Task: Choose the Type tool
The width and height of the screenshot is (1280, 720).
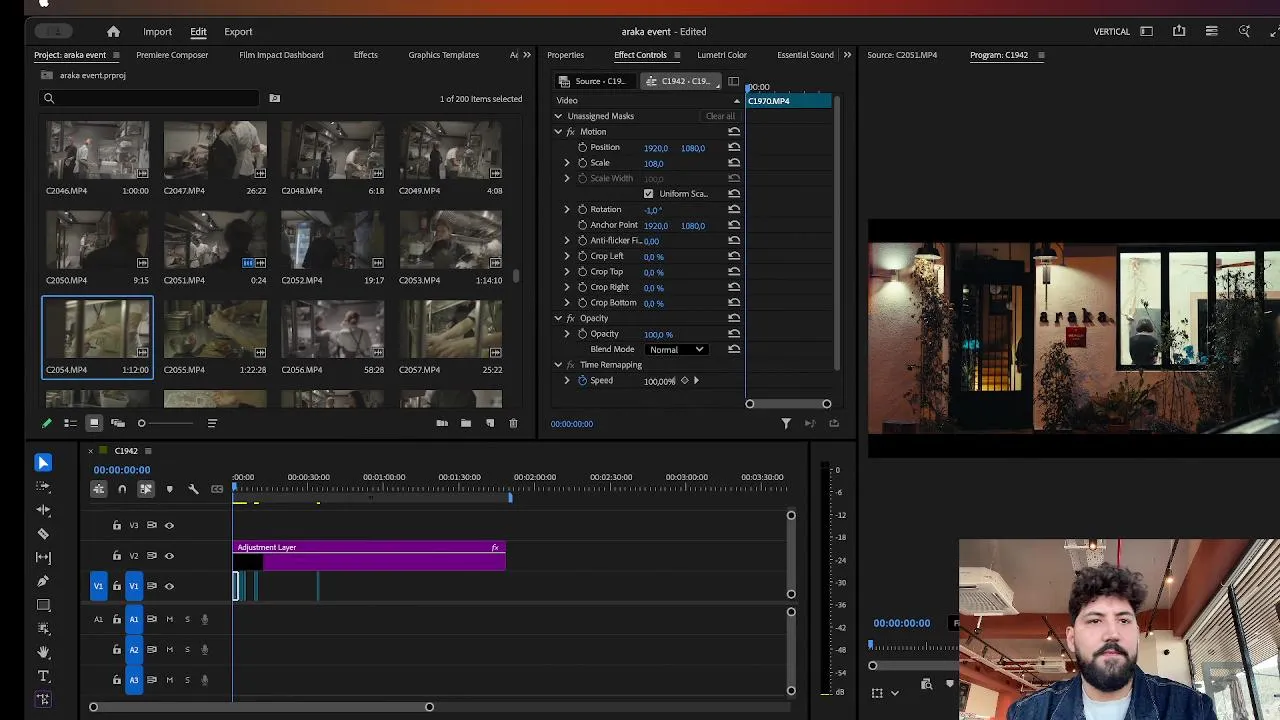Action: pos(43,677)
